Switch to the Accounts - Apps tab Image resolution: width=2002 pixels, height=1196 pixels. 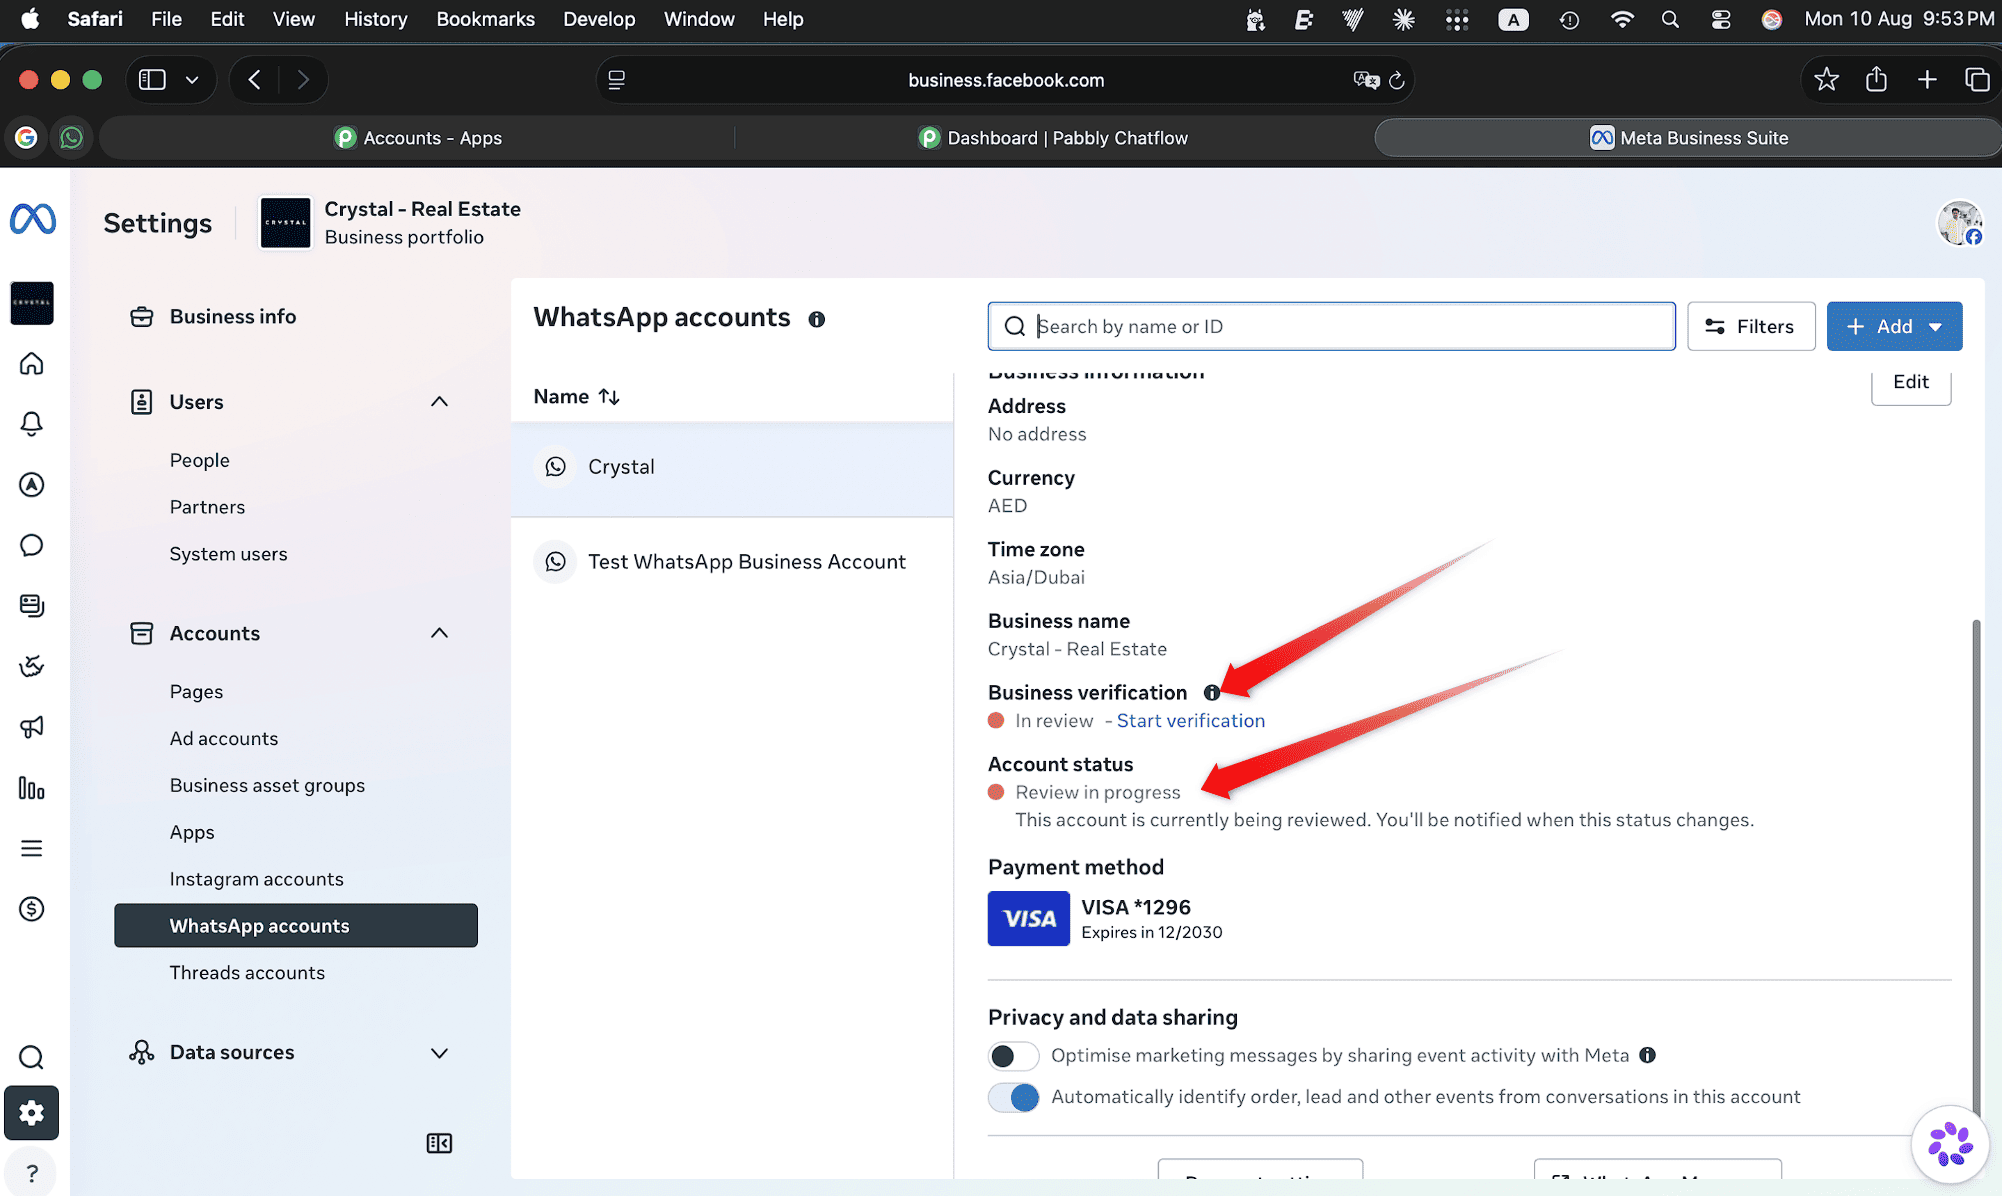point(418,138)
